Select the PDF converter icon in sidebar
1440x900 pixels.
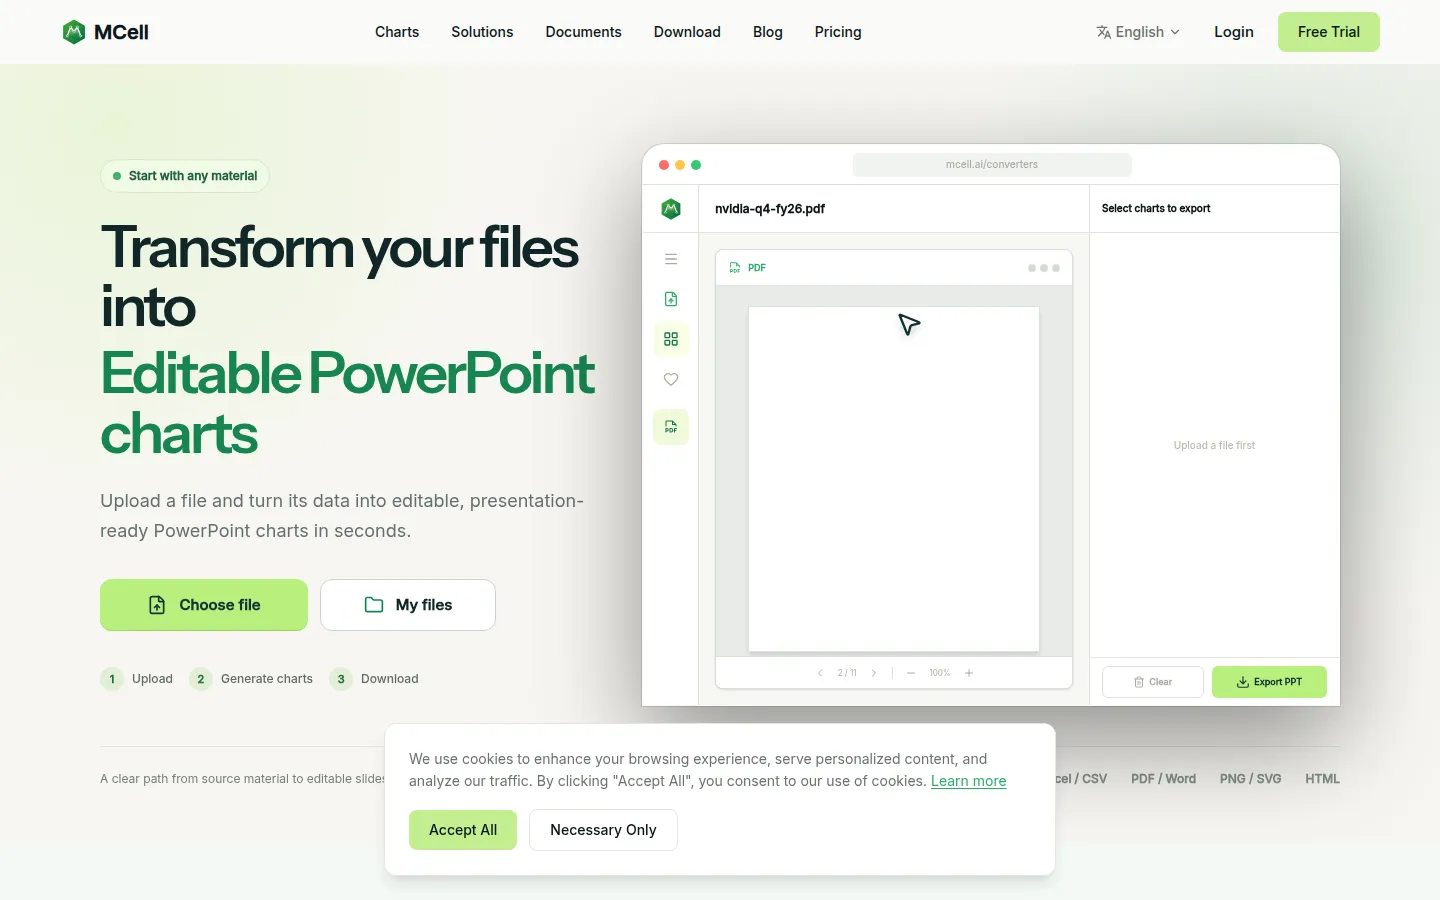pos(671,427)
